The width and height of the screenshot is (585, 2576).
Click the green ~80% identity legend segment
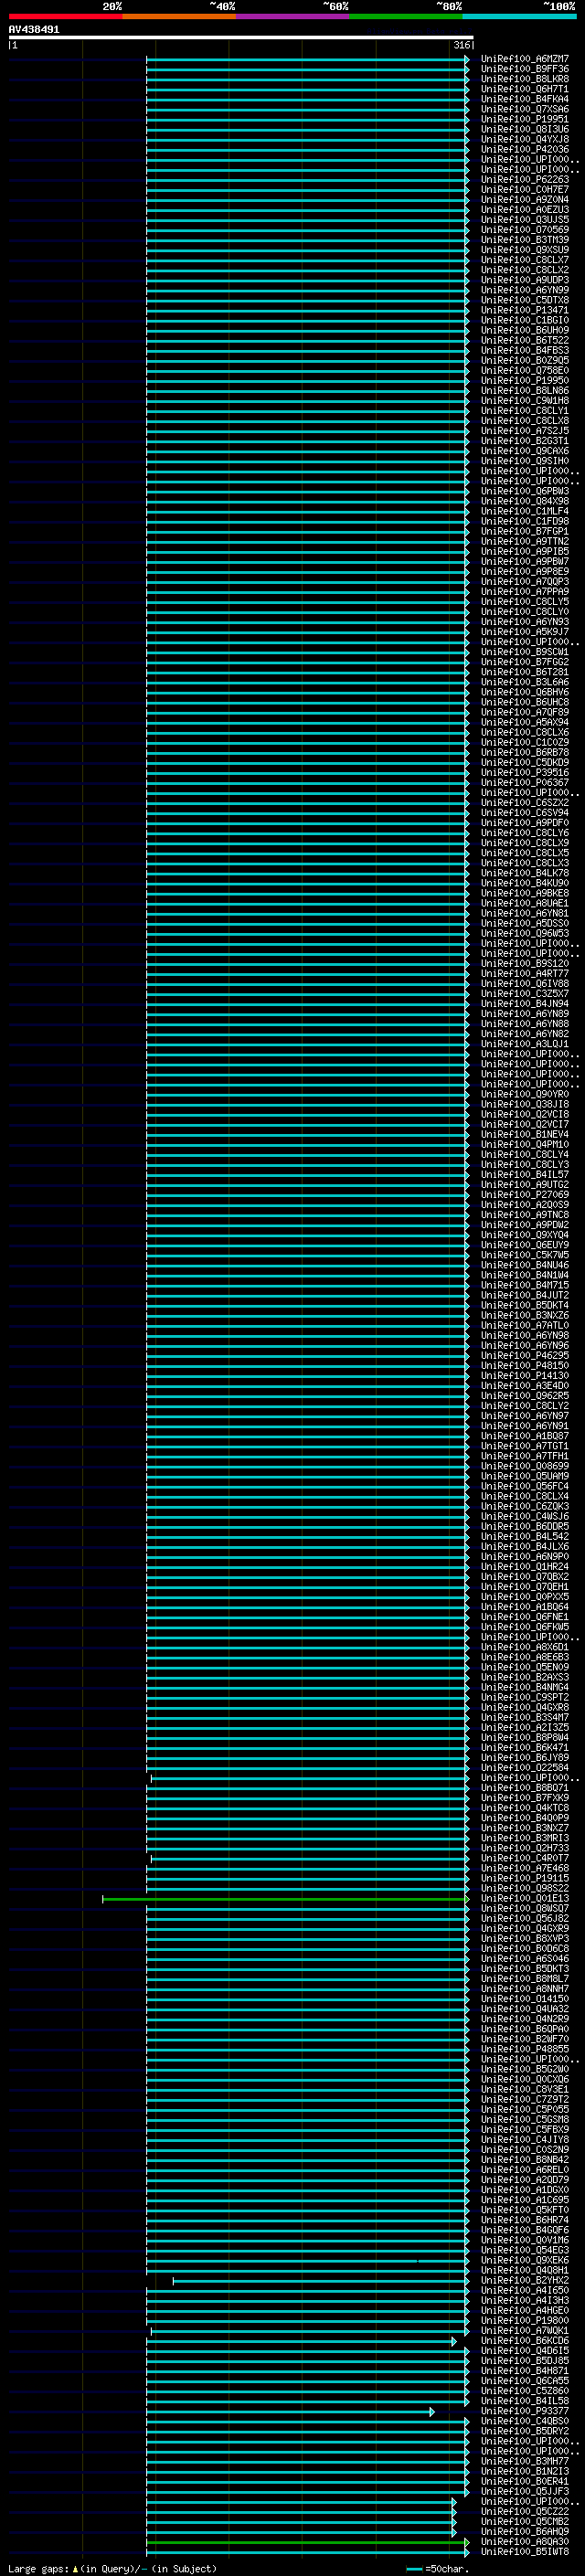point(406,16)
